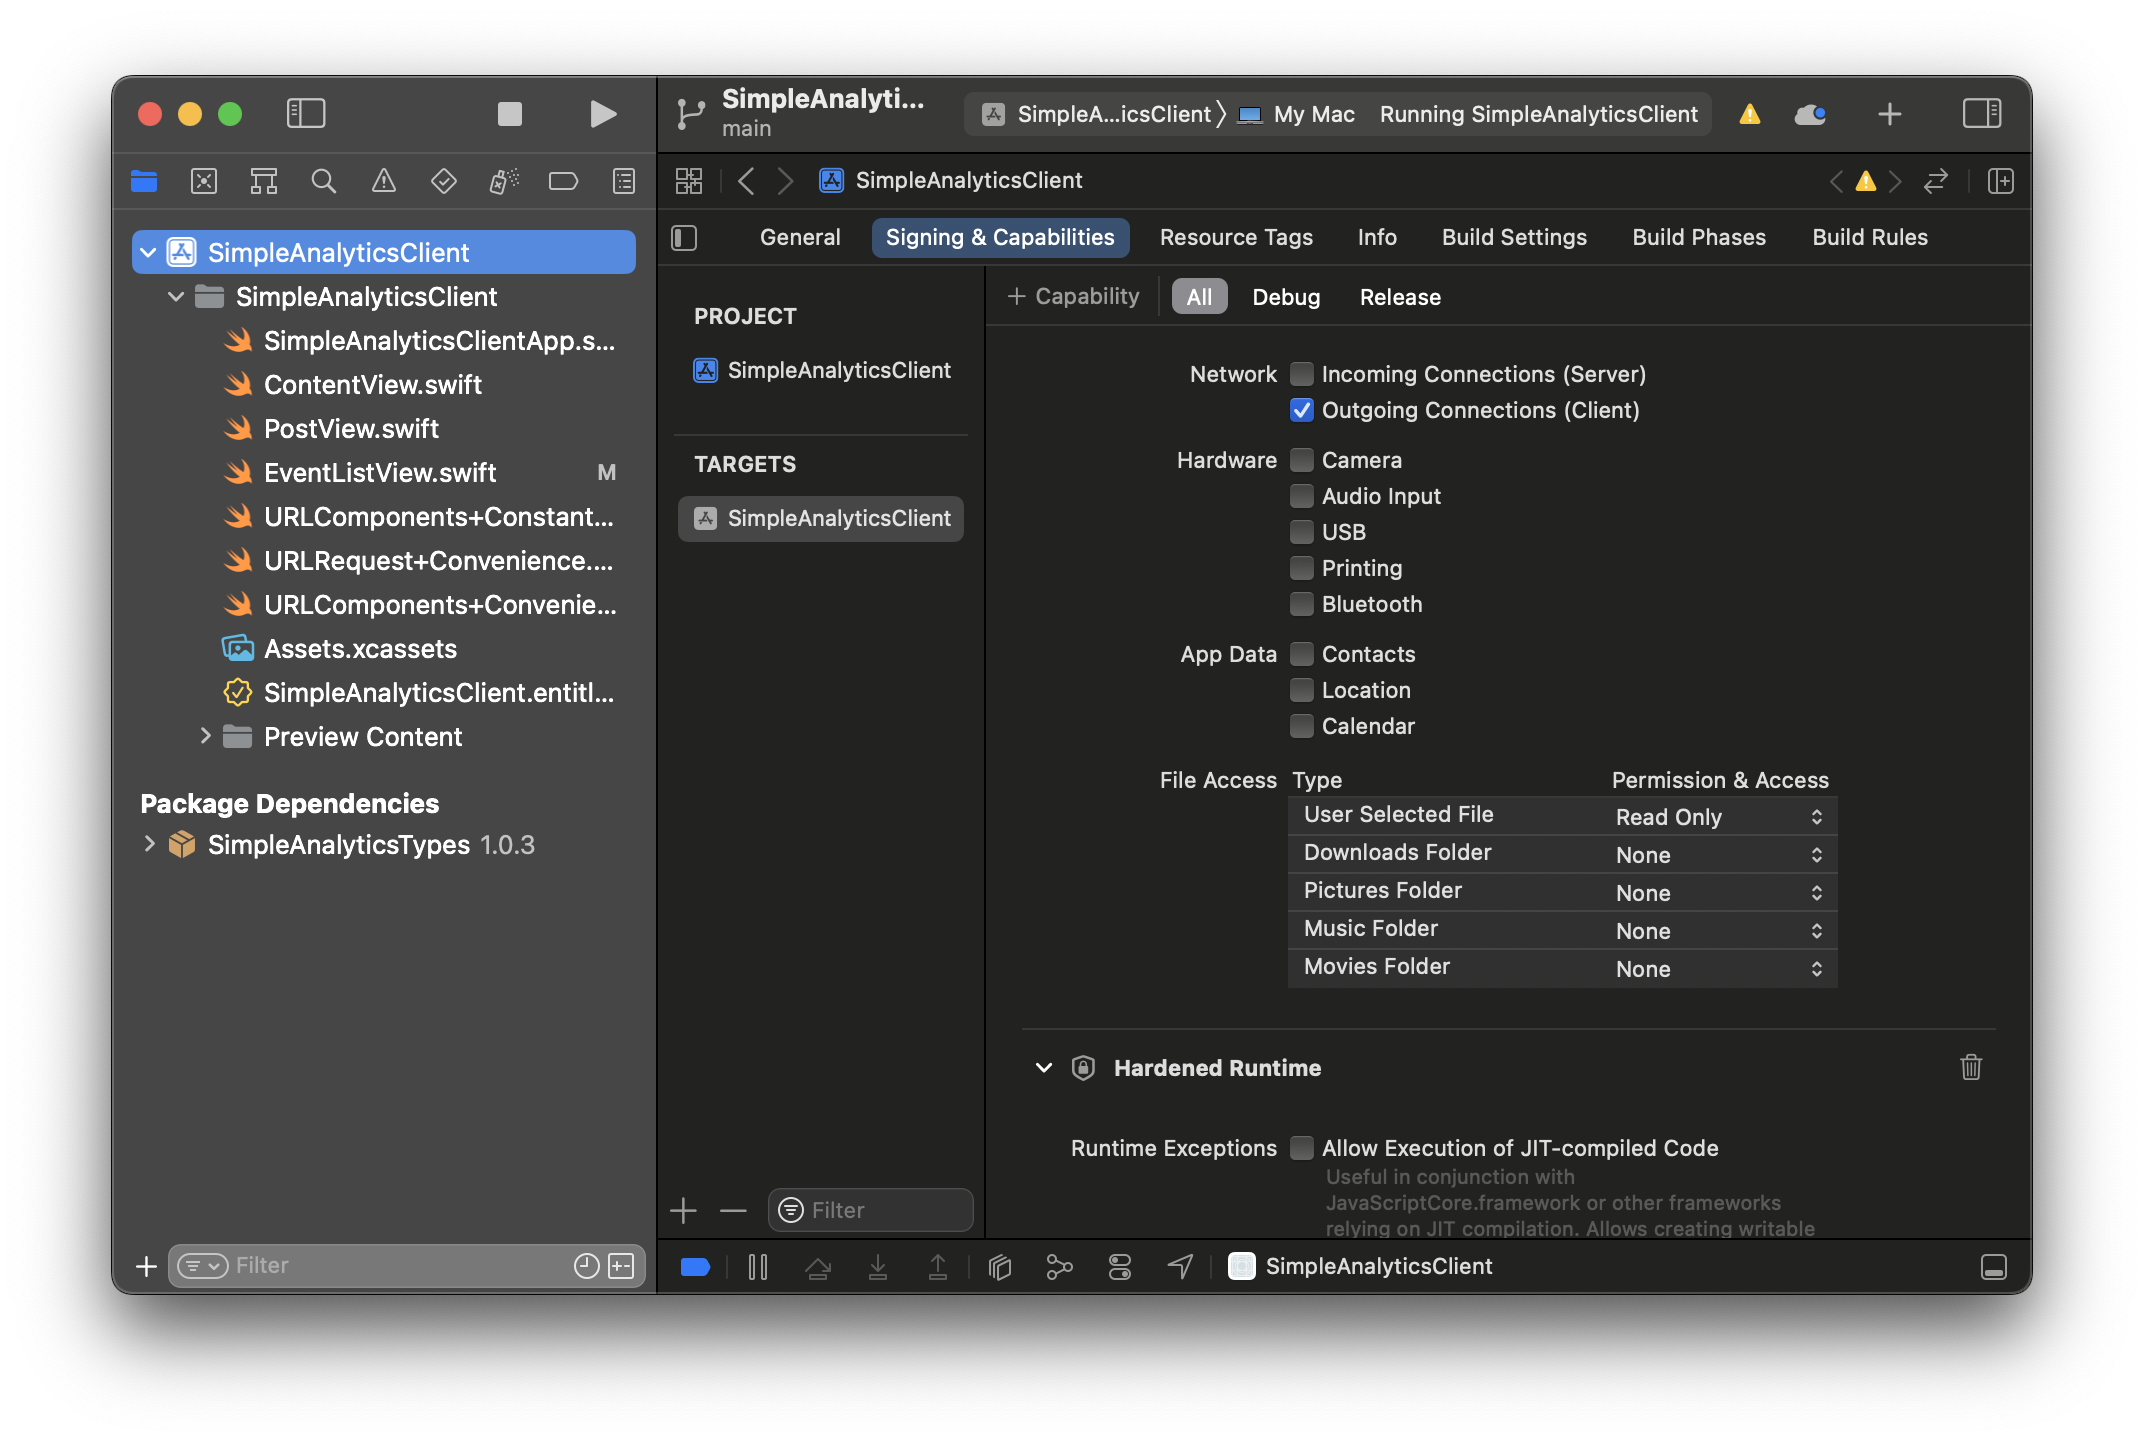The image size is (2144, 1442).
Task: Switch to the Info tab
Action: click(x=1377, y=238)
